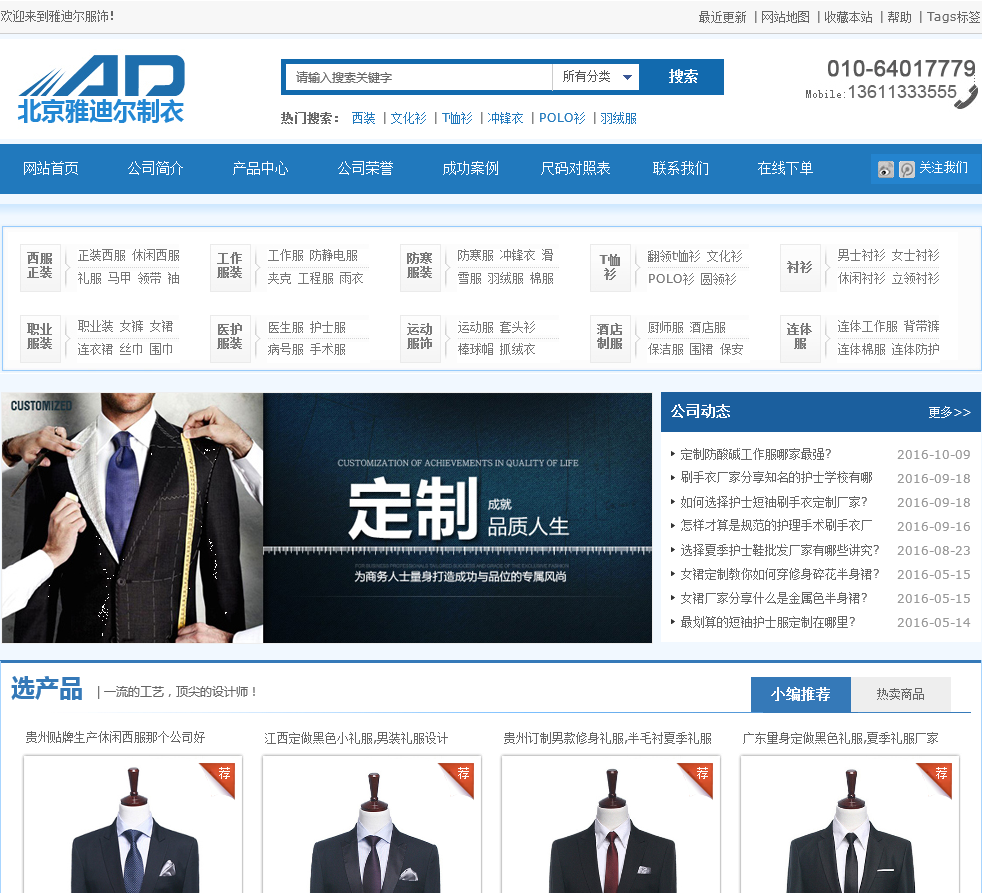Click the 棒球帽 subcategory link
This screenshot has width=982, height=893.
(x=475, y=349)
